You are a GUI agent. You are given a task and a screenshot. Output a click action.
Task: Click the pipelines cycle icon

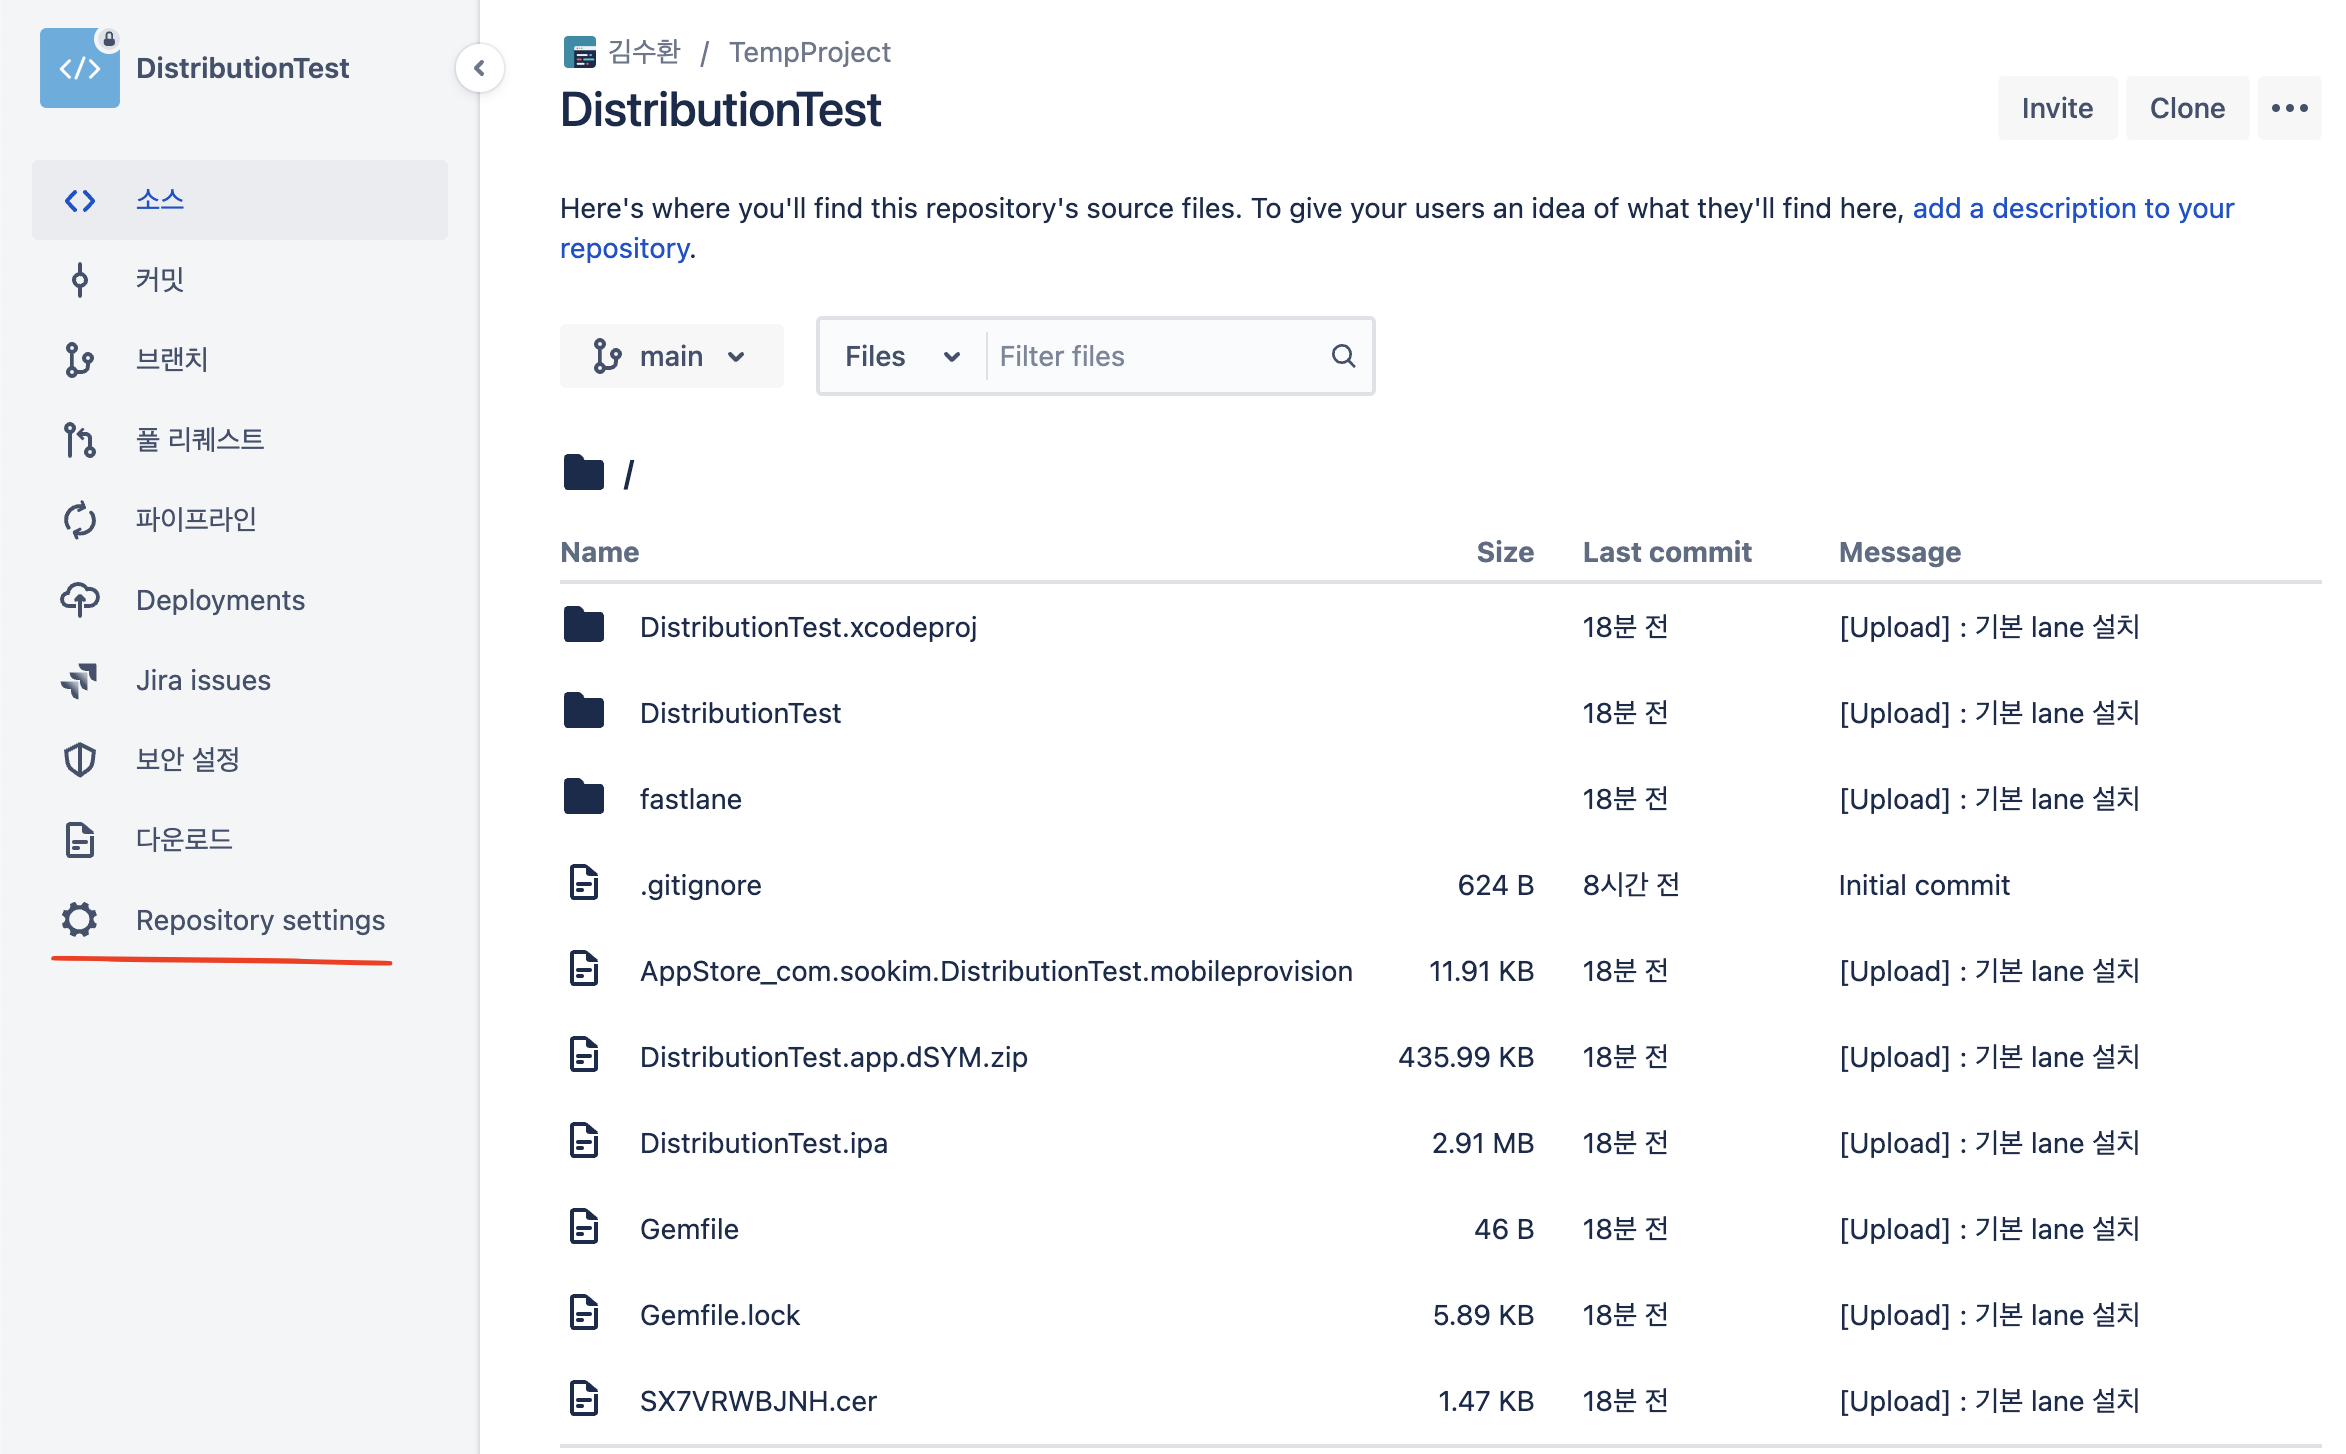tap(80, 520)
